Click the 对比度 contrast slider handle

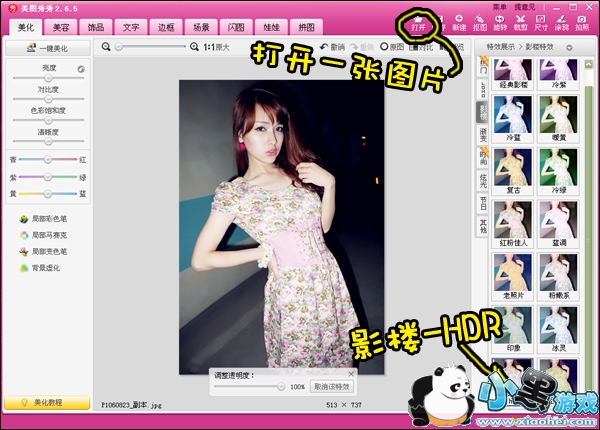pyautogui.click(x=48, y=99)
